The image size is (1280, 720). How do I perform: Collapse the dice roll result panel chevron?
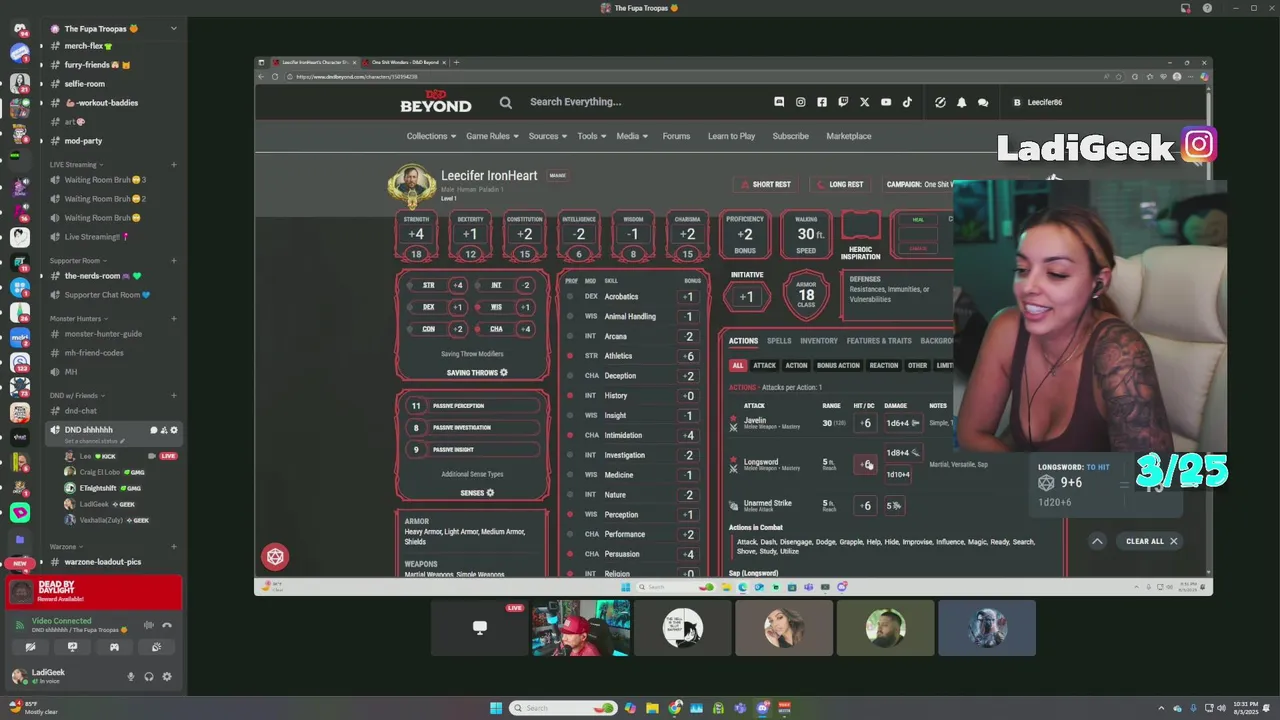click(x=1097, y=541)
